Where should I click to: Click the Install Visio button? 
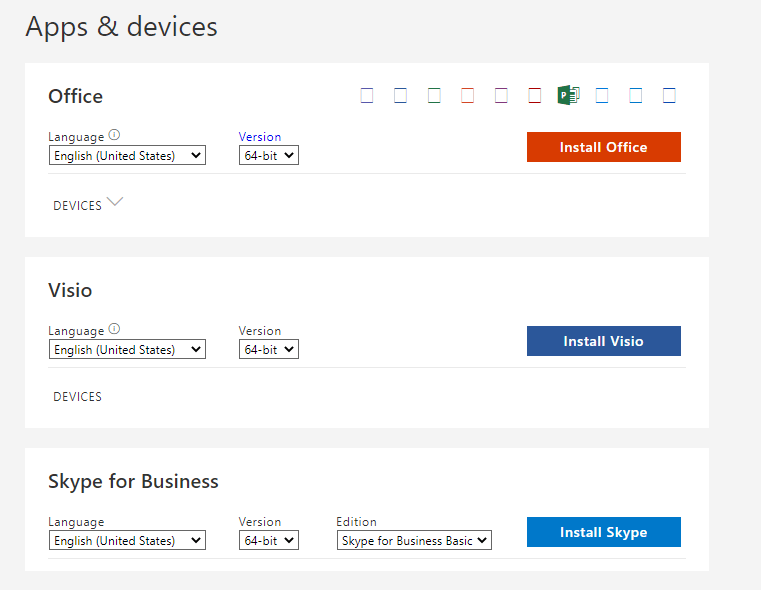(x=603, y=341)
